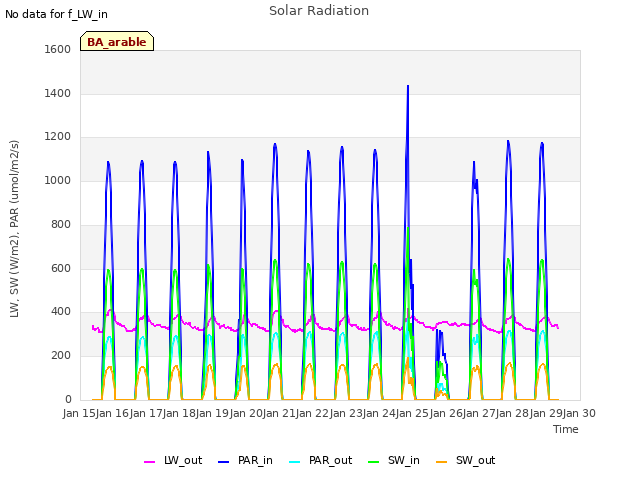Image resolution: width=640 pixels, height=480 pixels.
Task: Click the y-axis label LW, SW, PAR
Action: (x=14, y=229)
